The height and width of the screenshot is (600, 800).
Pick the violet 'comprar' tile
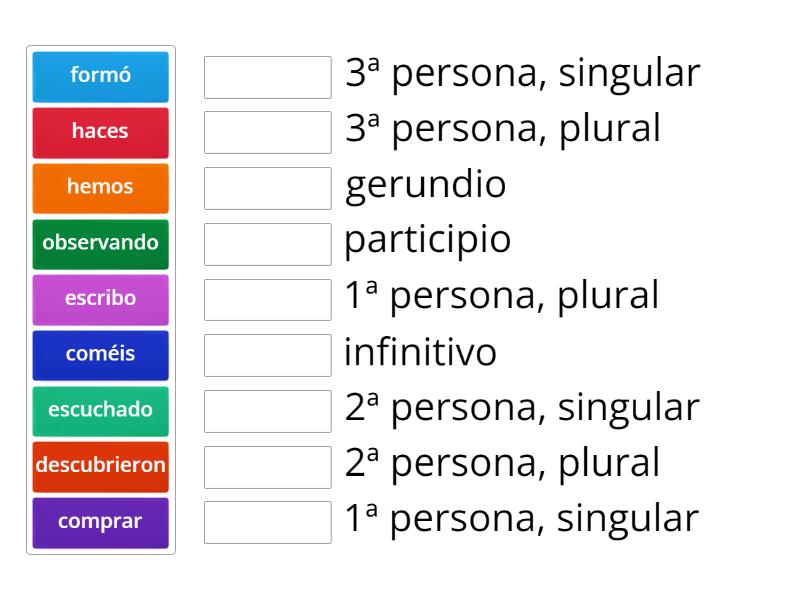100,521
